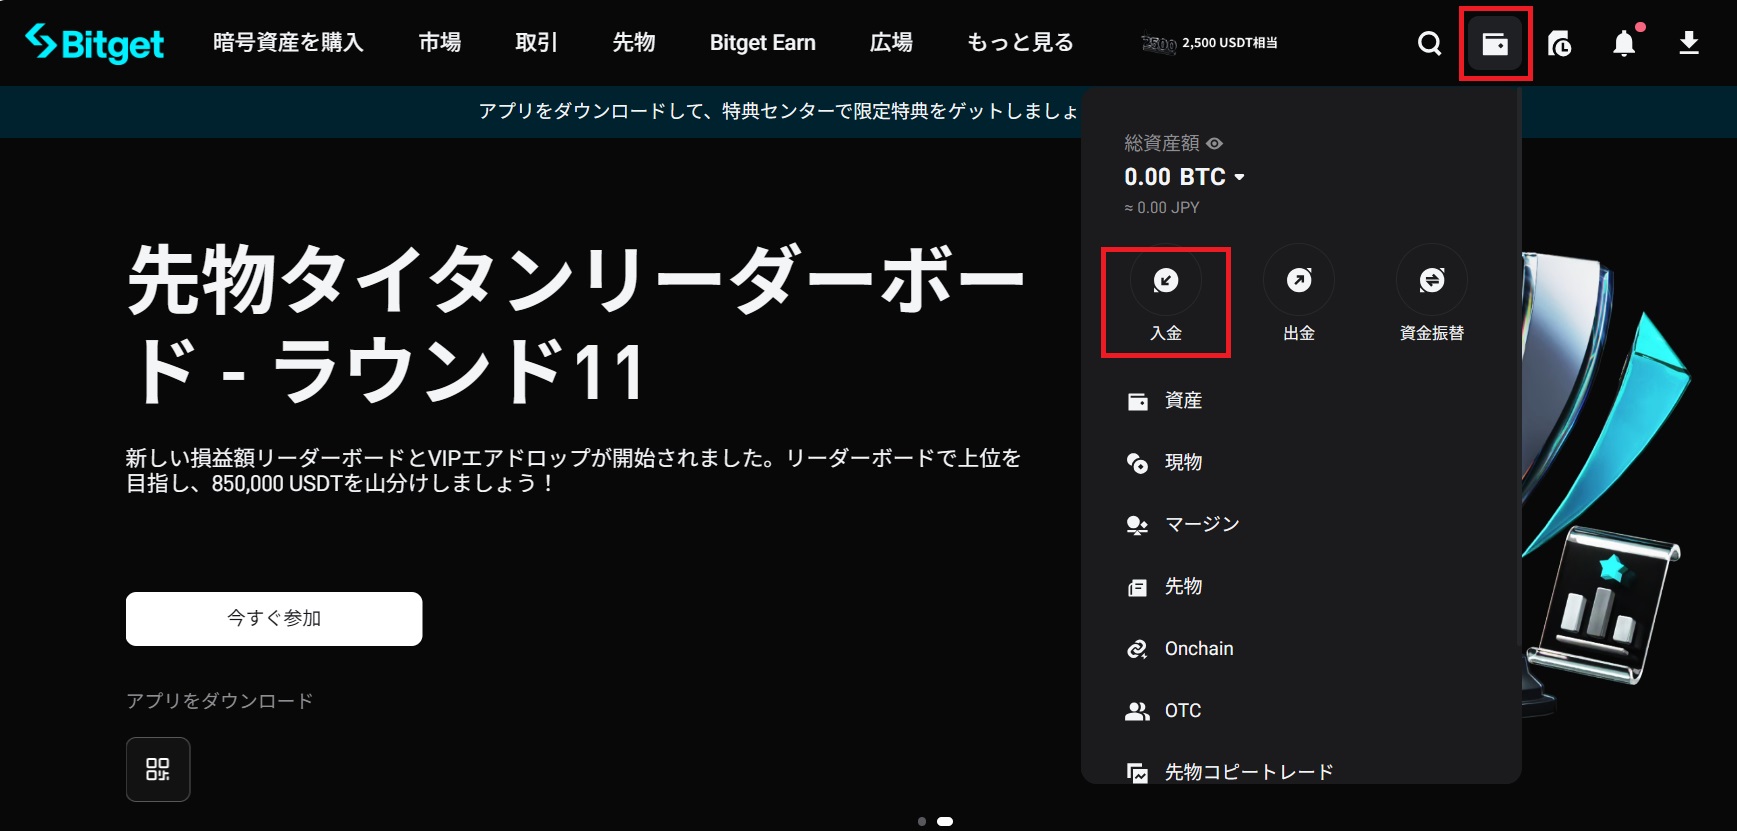1737x831 pixels.
Task: Click the 資金振替 transfer icon
Action: 1432,281
